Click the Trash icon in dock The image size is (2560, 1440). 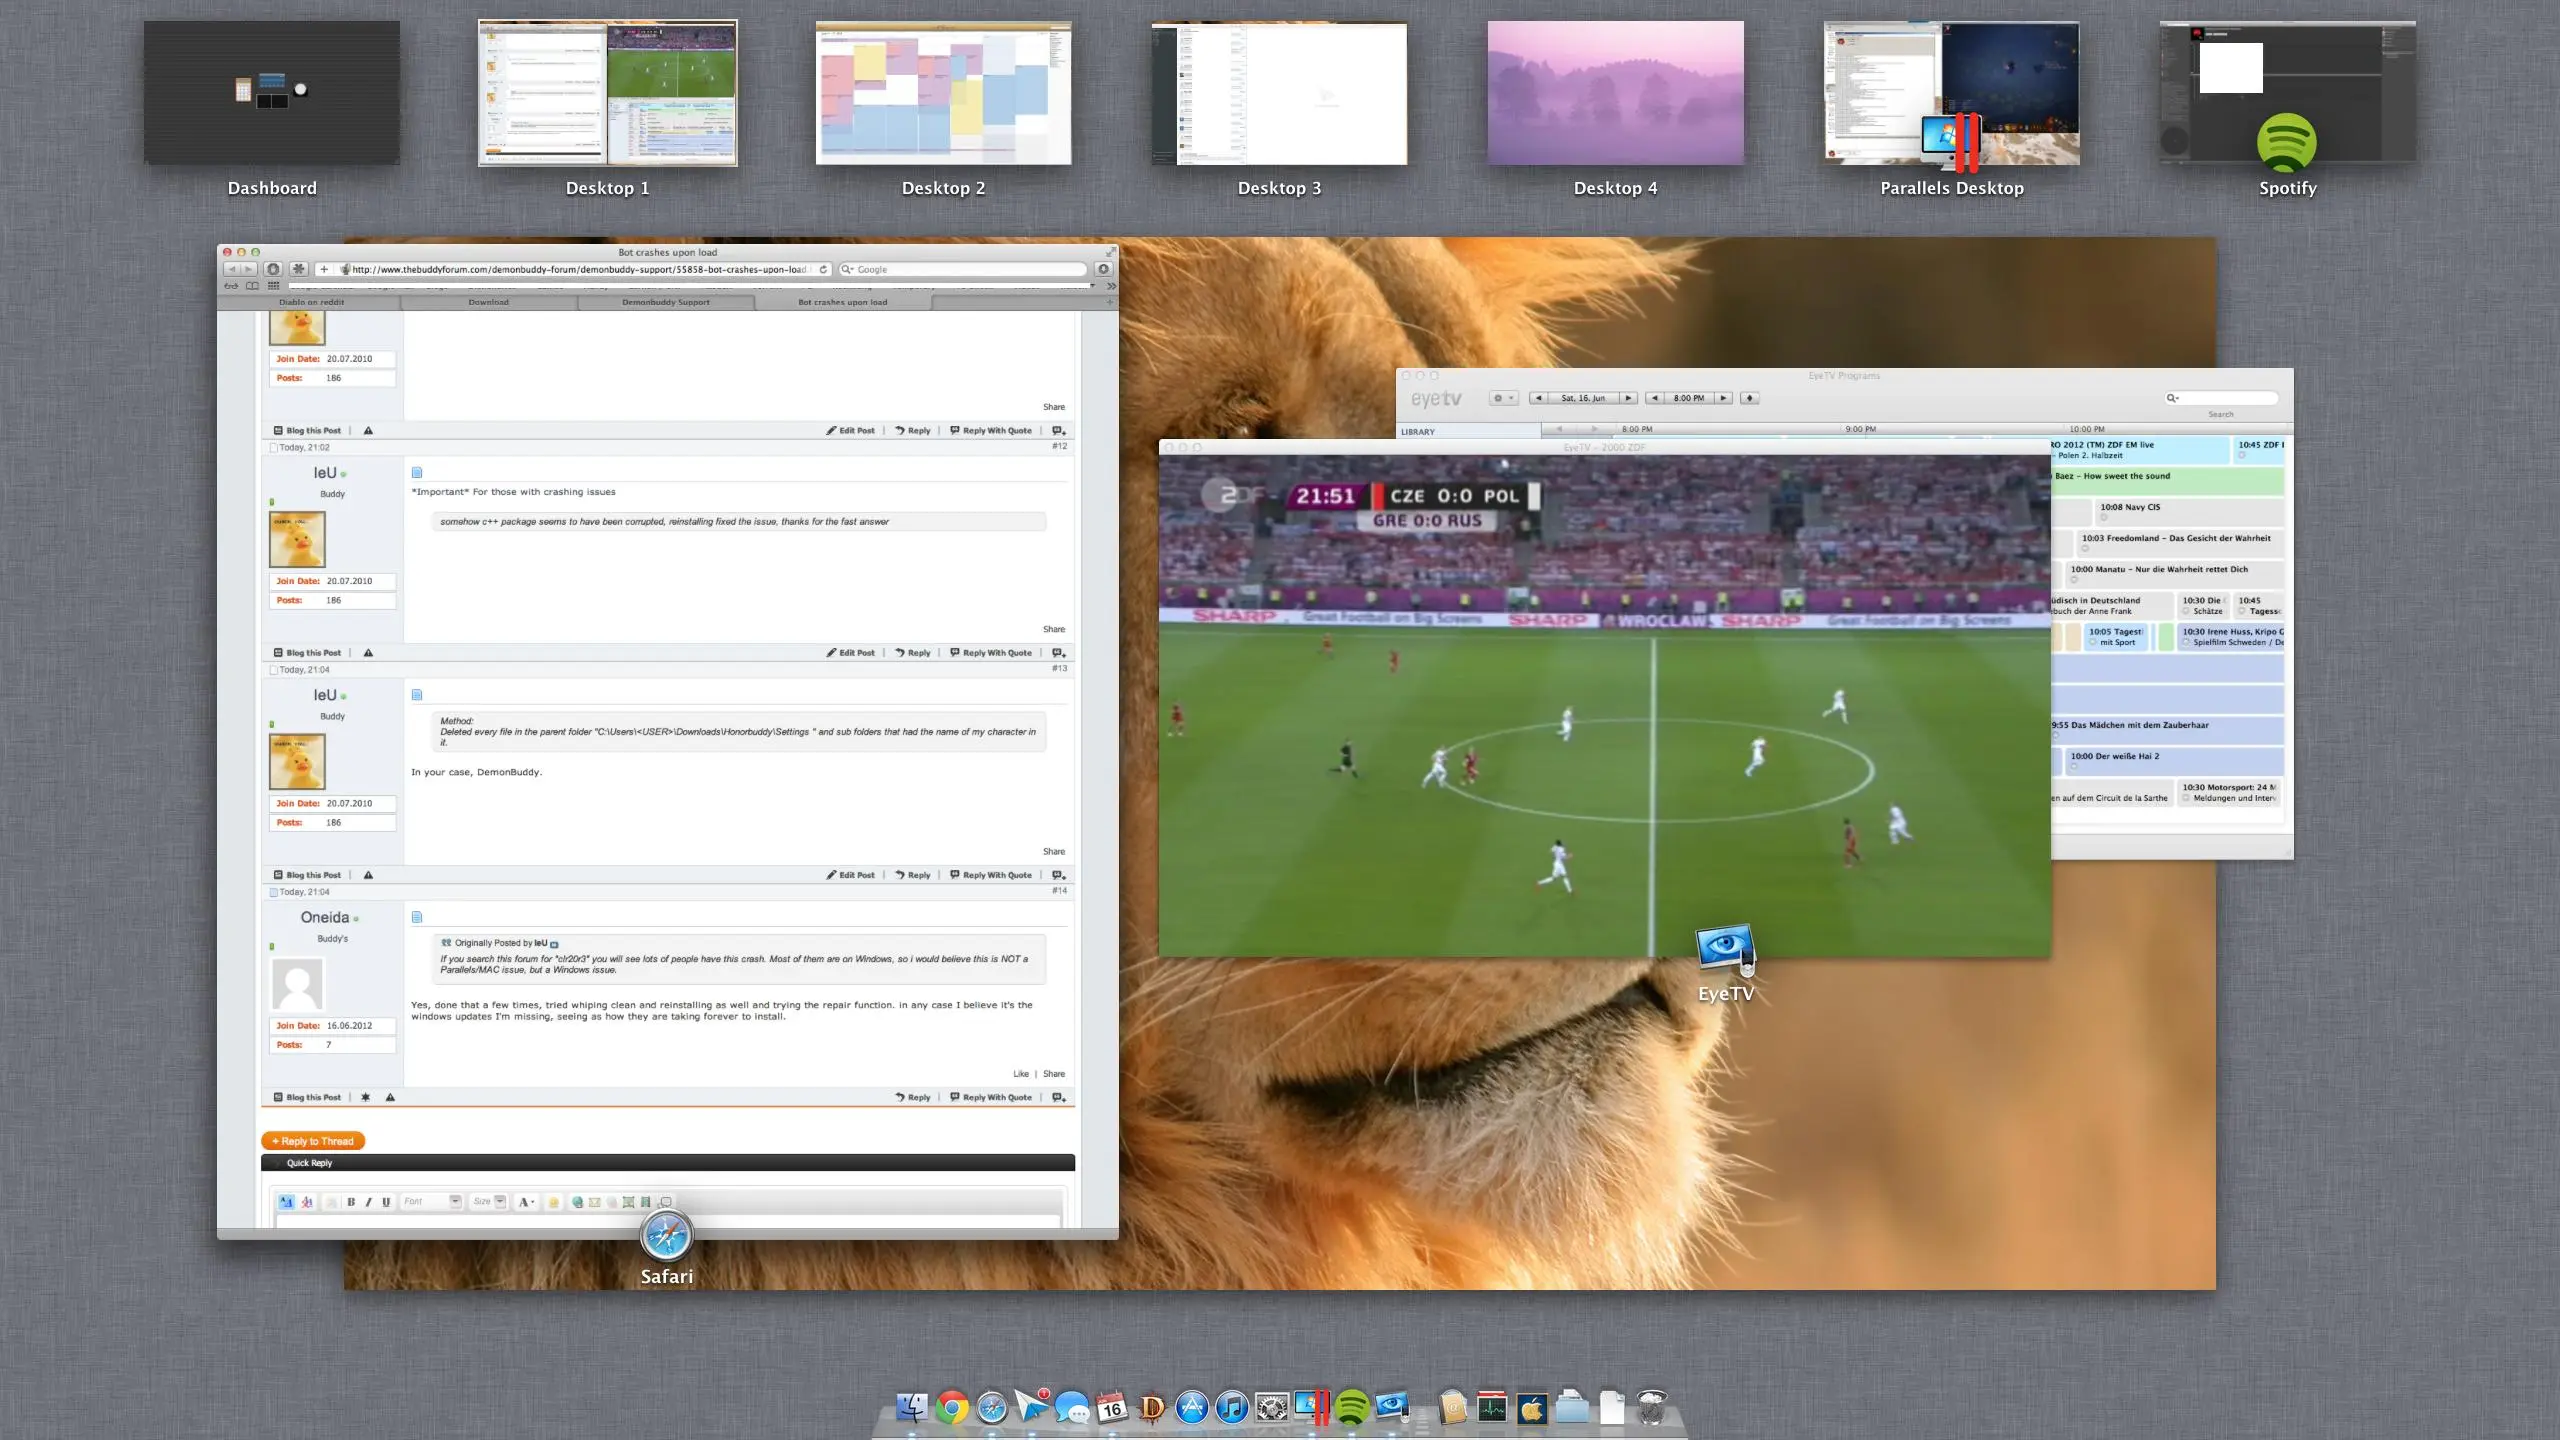click(1652, 1408)
